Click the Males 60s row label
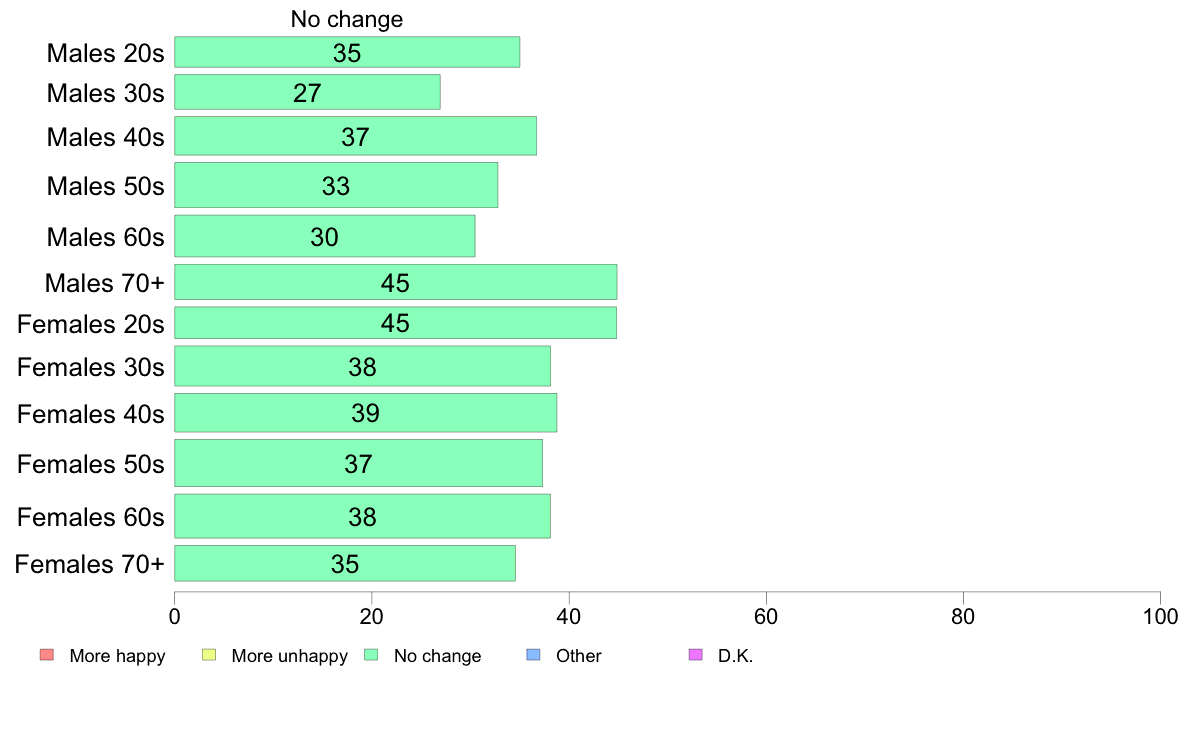 (x=105, y=237)
